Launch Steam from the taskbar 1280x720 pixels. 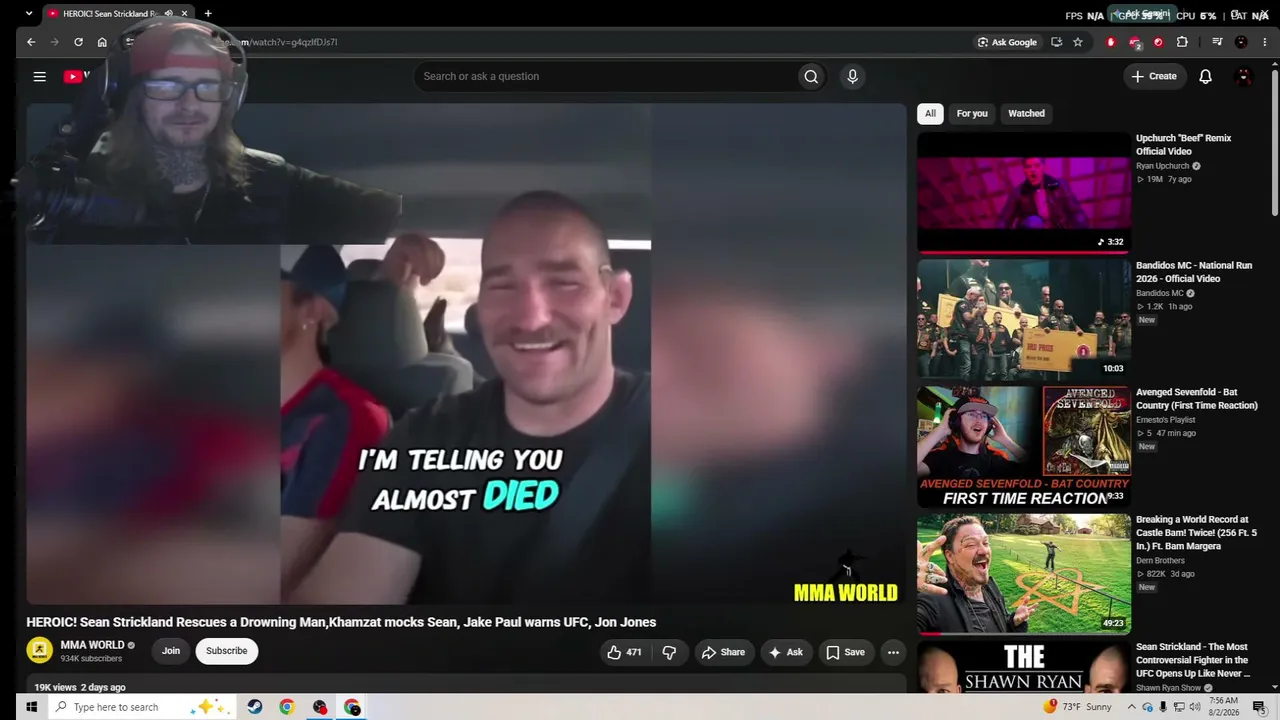point(255,707)
